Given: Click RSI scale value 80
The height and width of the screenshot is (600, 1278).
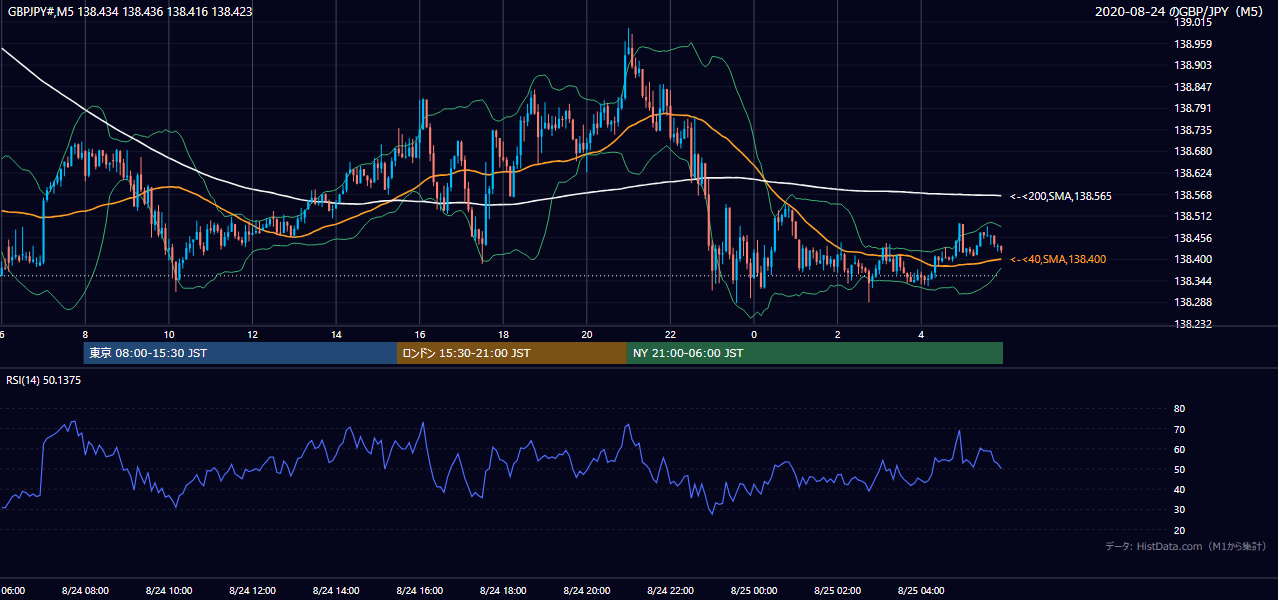Looking at the screenshot, I should tap(1179, 409).
